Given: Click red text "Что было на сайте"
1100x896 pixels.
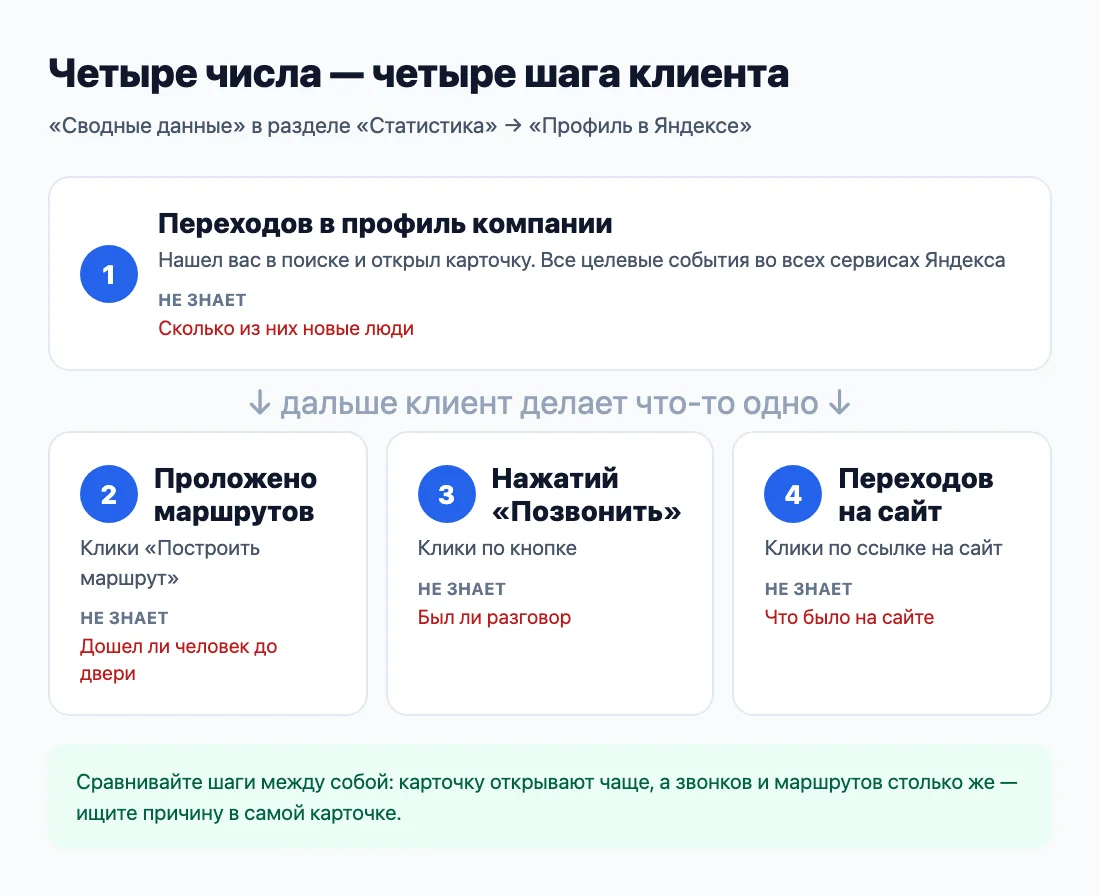Looking at the screenshot, I should 849,617.
